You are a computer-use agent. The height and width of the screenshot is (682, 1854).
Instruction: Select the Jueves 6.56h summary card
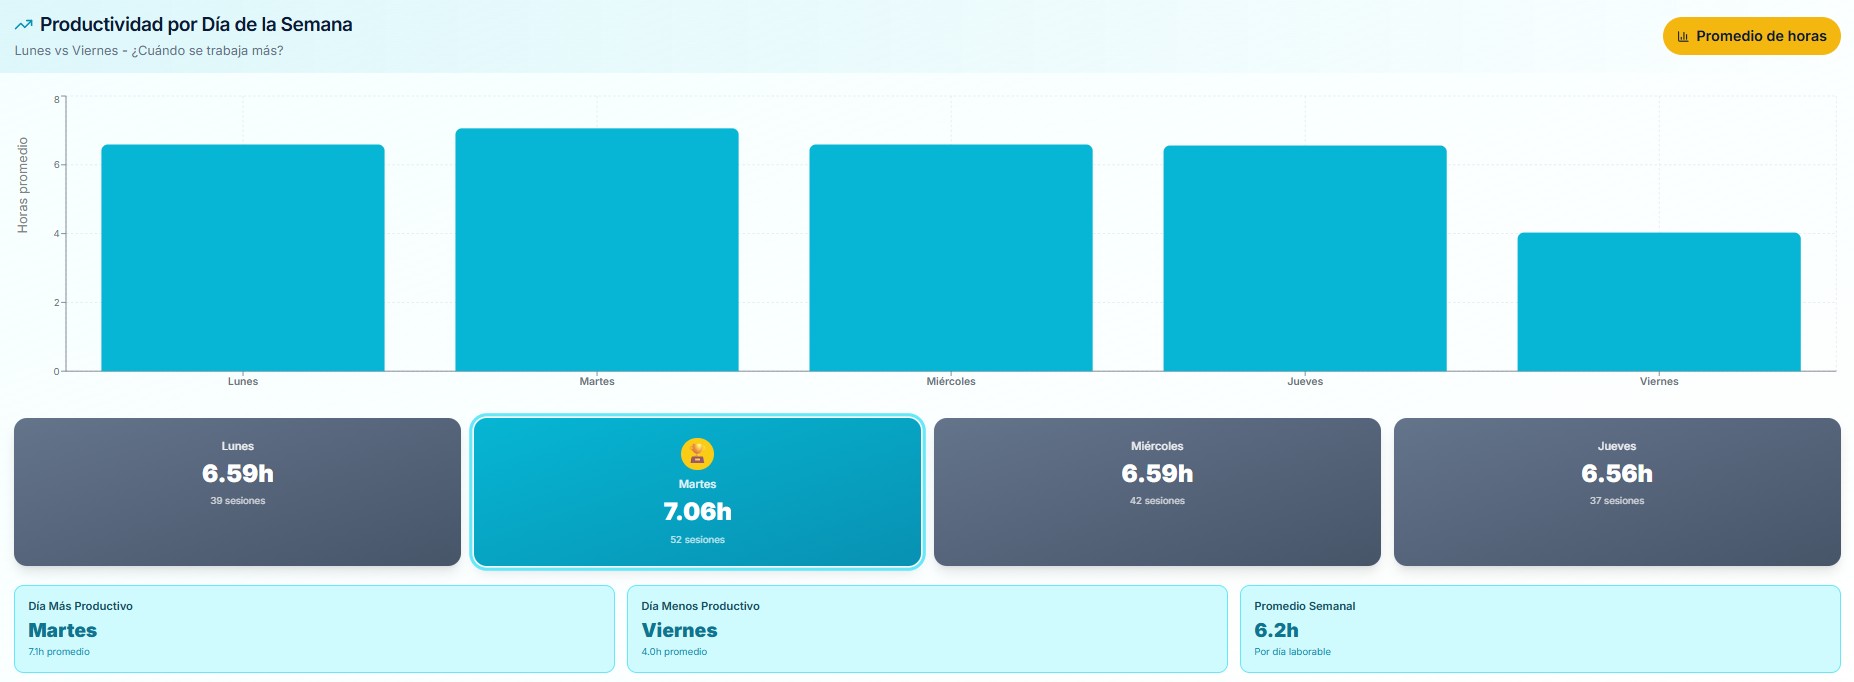point(1617,492)
